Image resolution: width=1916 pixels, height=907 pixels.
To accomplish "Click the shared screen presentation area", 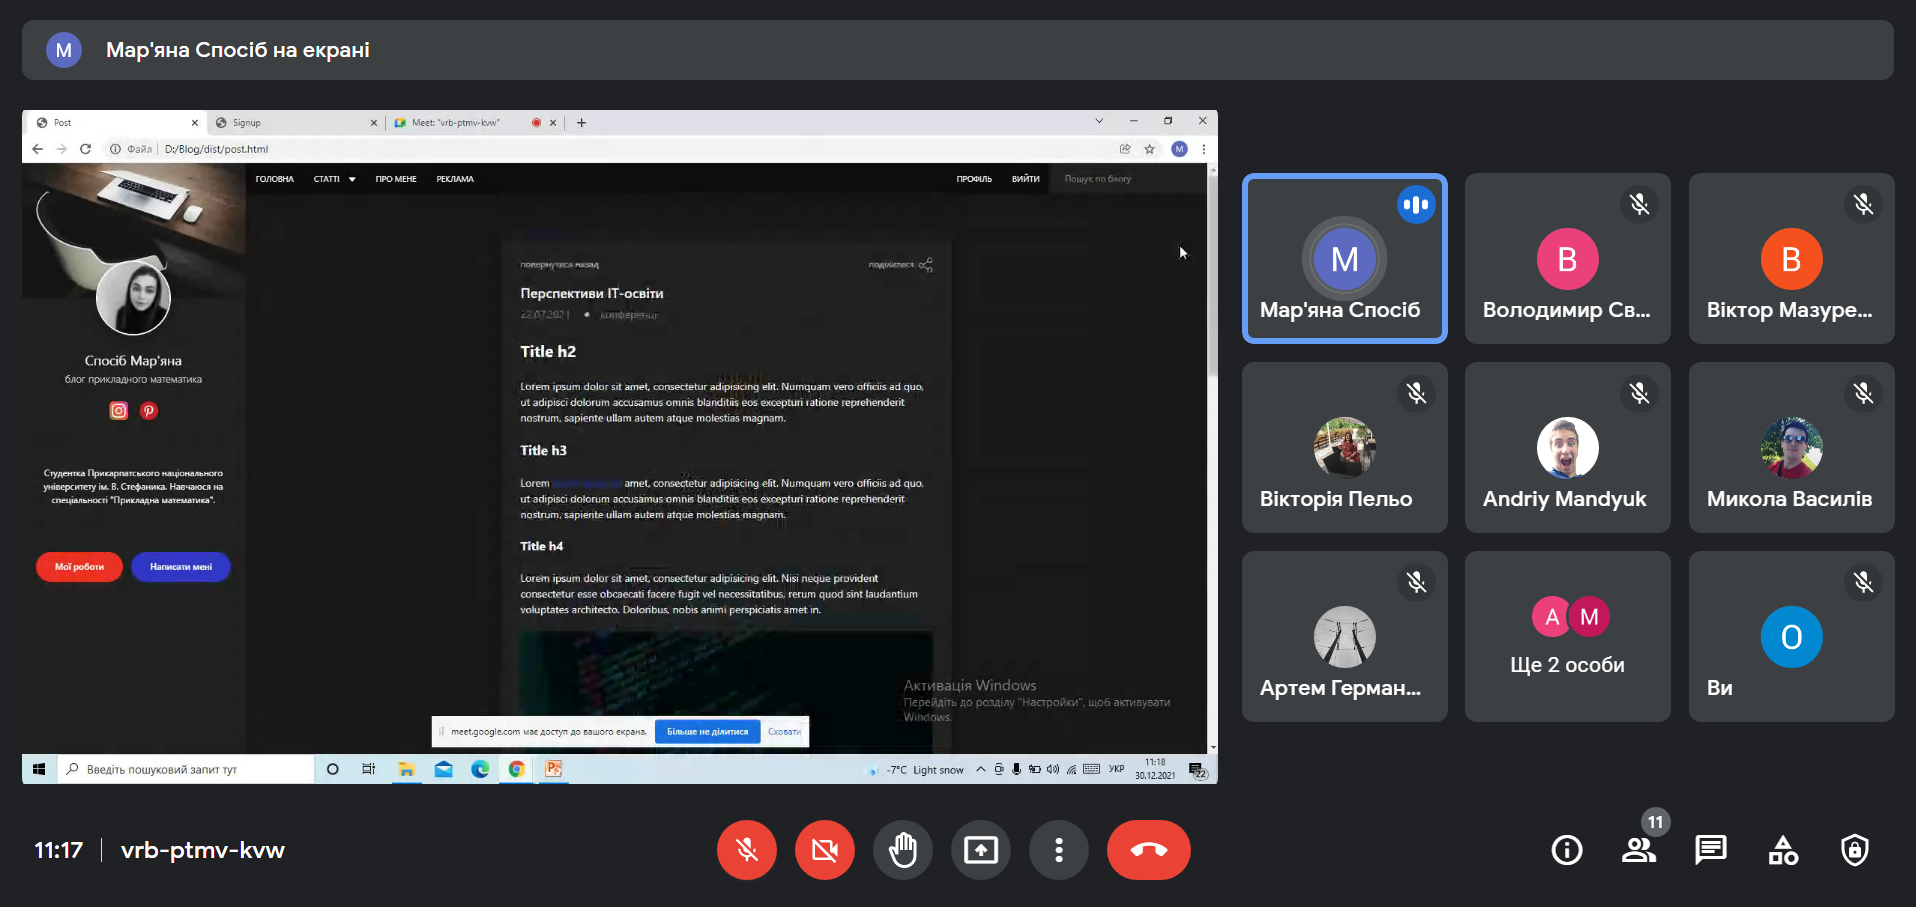I will tap(620, 446).
